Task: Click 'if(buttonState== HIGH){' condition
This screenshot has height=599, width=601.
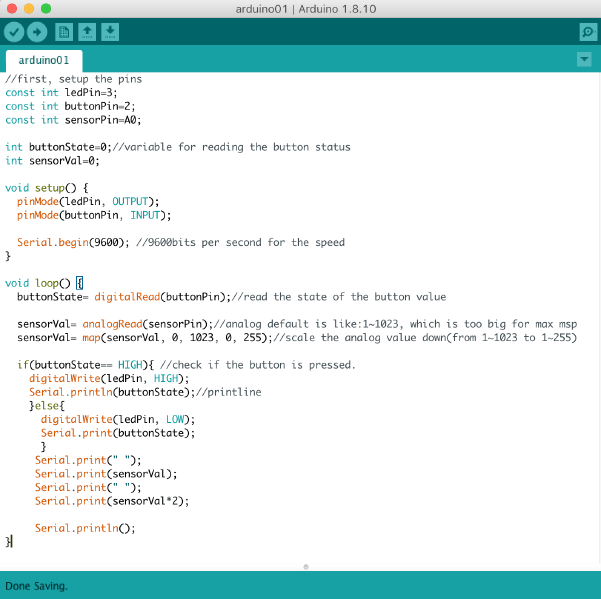Action: (85, 365)
